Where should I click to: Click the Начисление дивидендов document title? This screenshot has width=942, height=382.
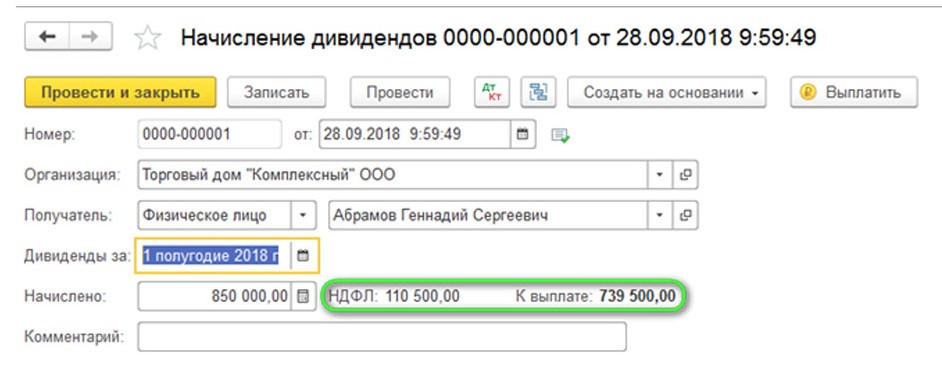pyautogui.click(x=498, y=38)
